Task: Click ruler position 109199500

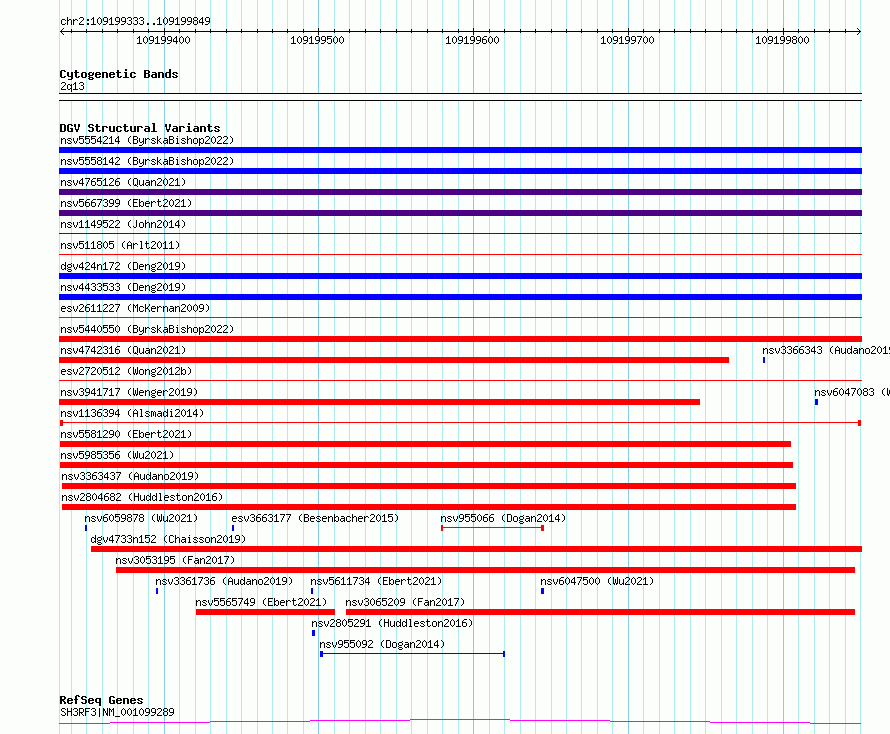Action: (x=317, y=40)
